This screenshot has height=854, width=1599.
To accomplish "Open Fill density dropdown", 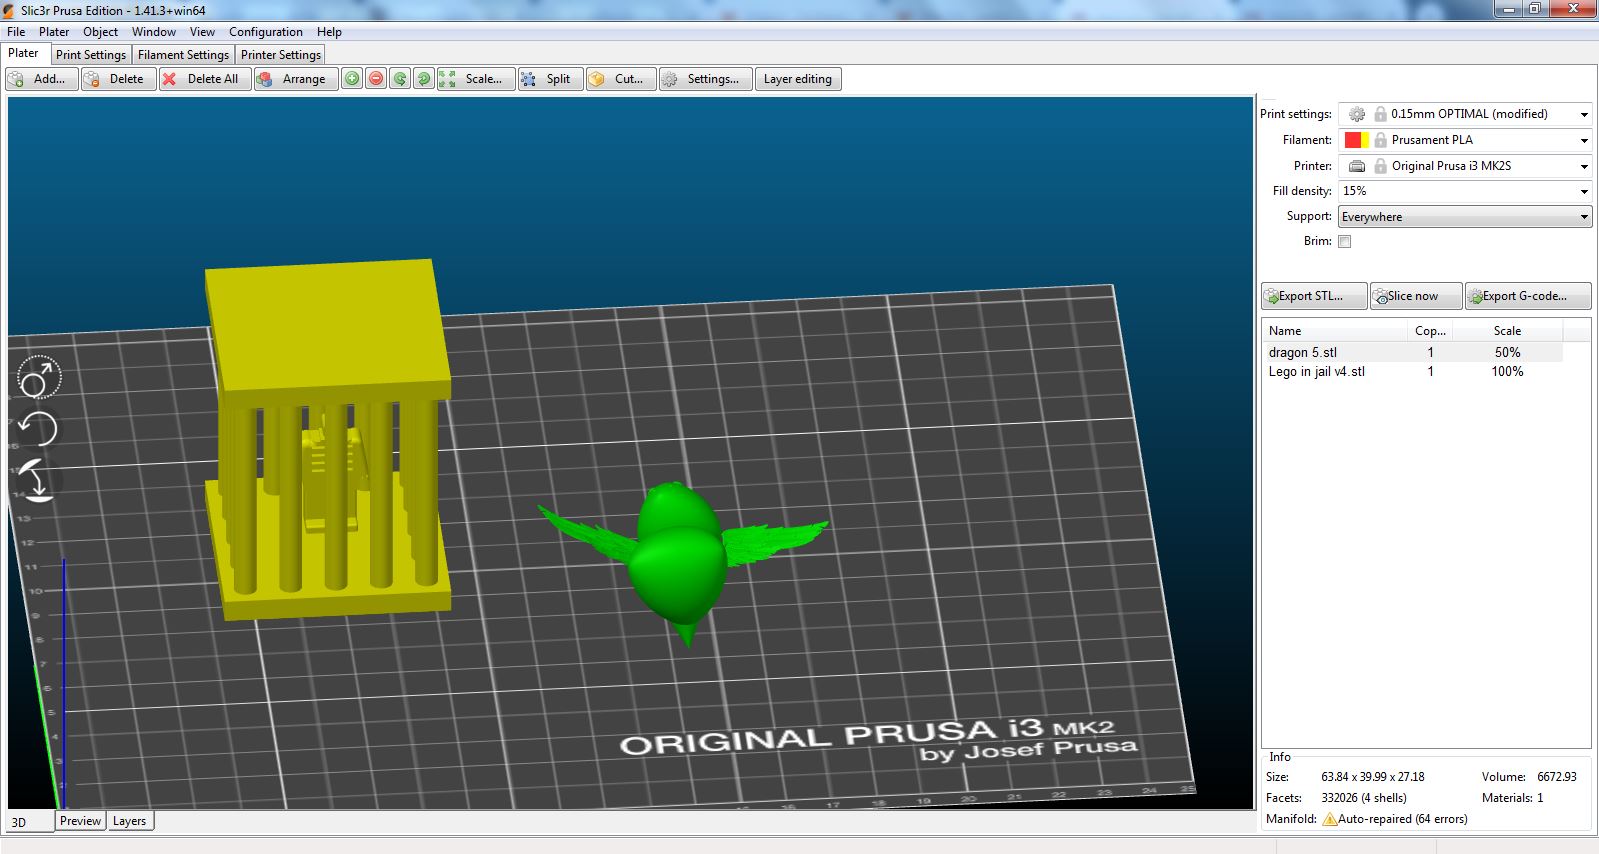I will click(1465, 191).
